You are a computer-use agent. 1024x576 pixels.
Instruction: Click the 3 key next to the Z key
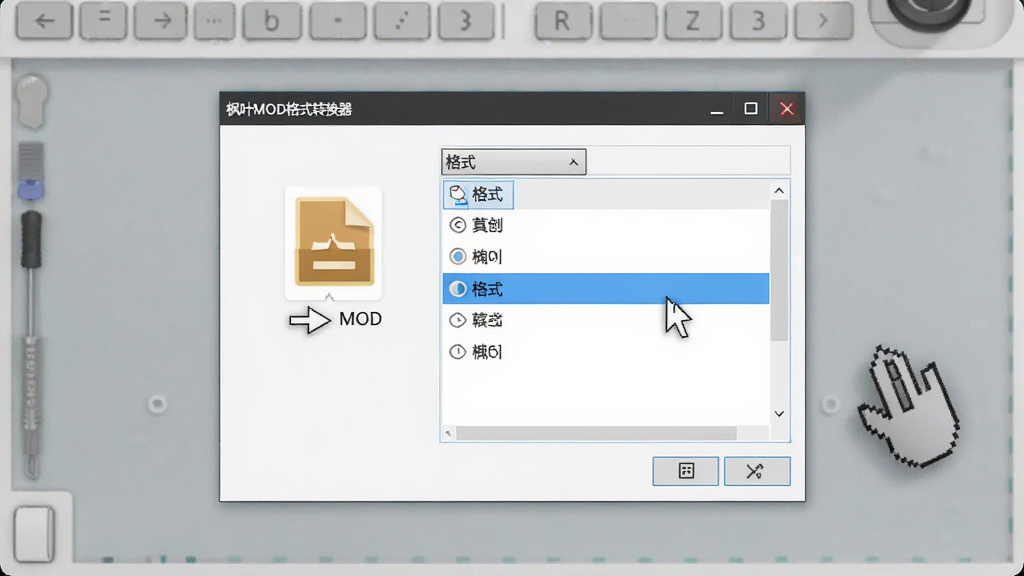pos(758,21)
